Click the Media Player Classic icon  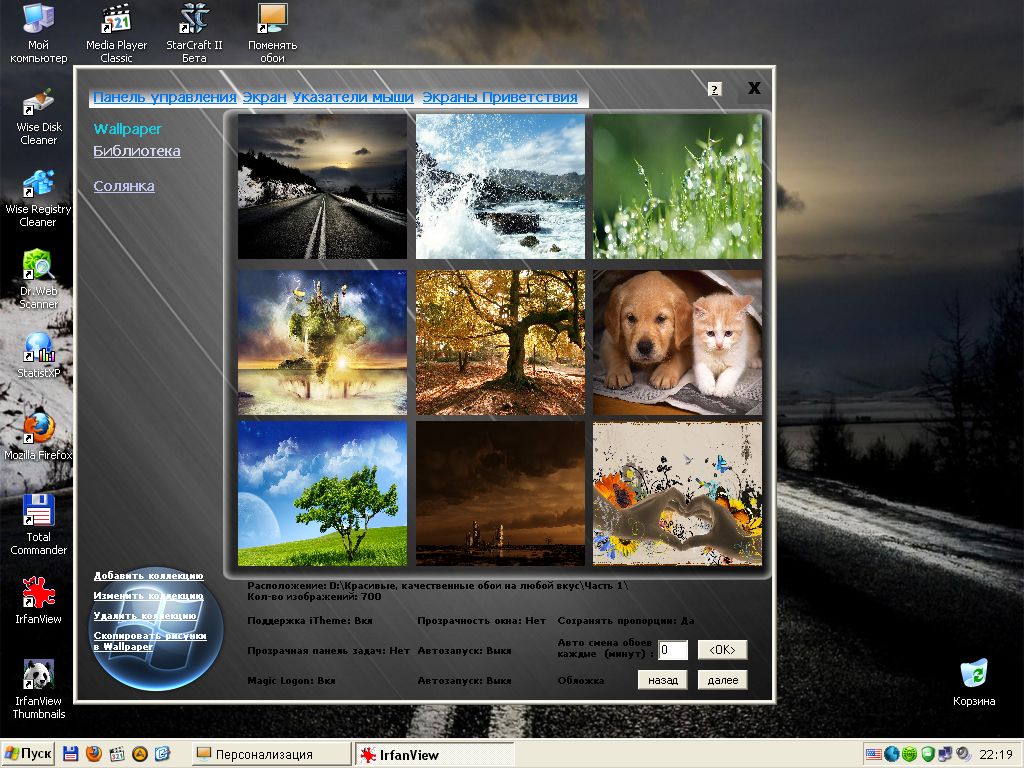tap(116, 32)
